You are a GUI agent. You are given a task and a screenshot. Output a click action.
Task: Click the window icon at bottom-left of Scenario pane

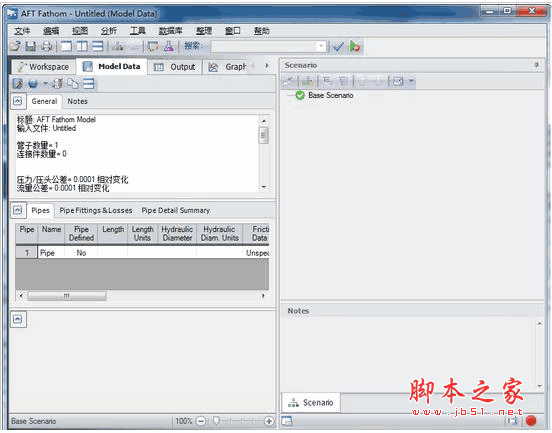pos(287,421)
